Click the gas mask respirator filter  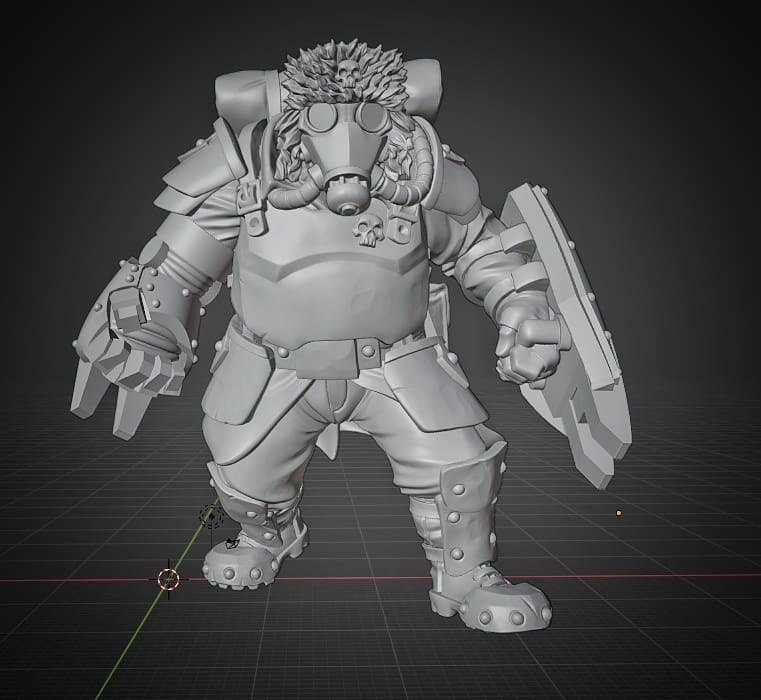click(x=345, y=197)
